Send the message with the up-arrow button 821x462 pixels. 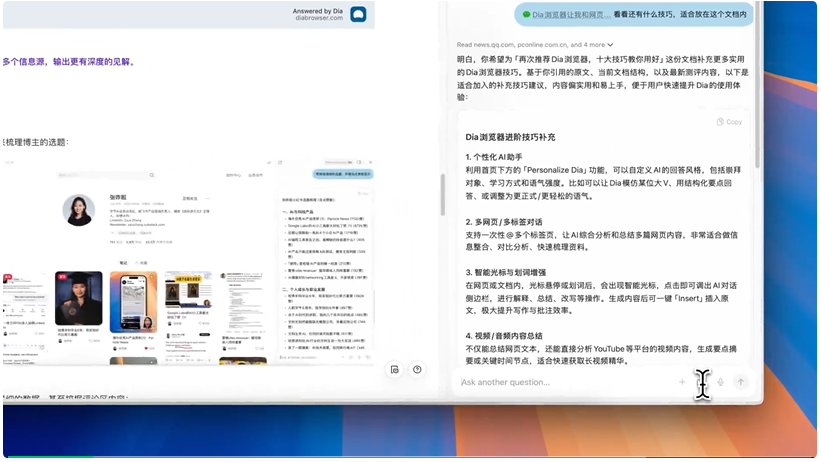(740, 382)
